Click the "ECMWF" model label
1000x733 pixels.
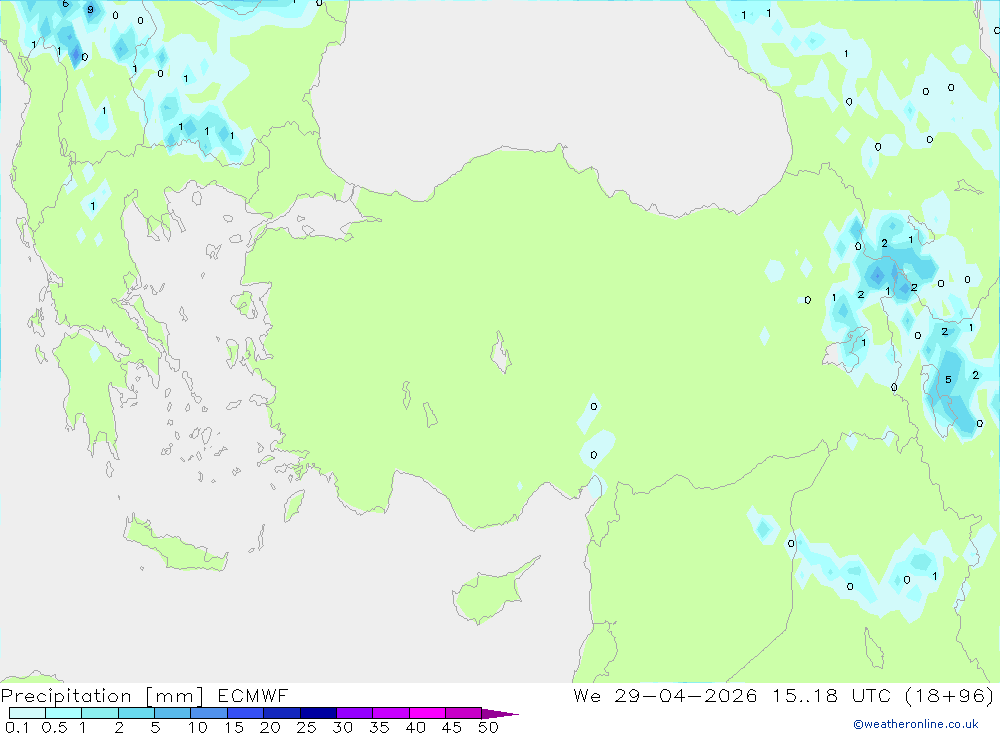click(253, 695)
